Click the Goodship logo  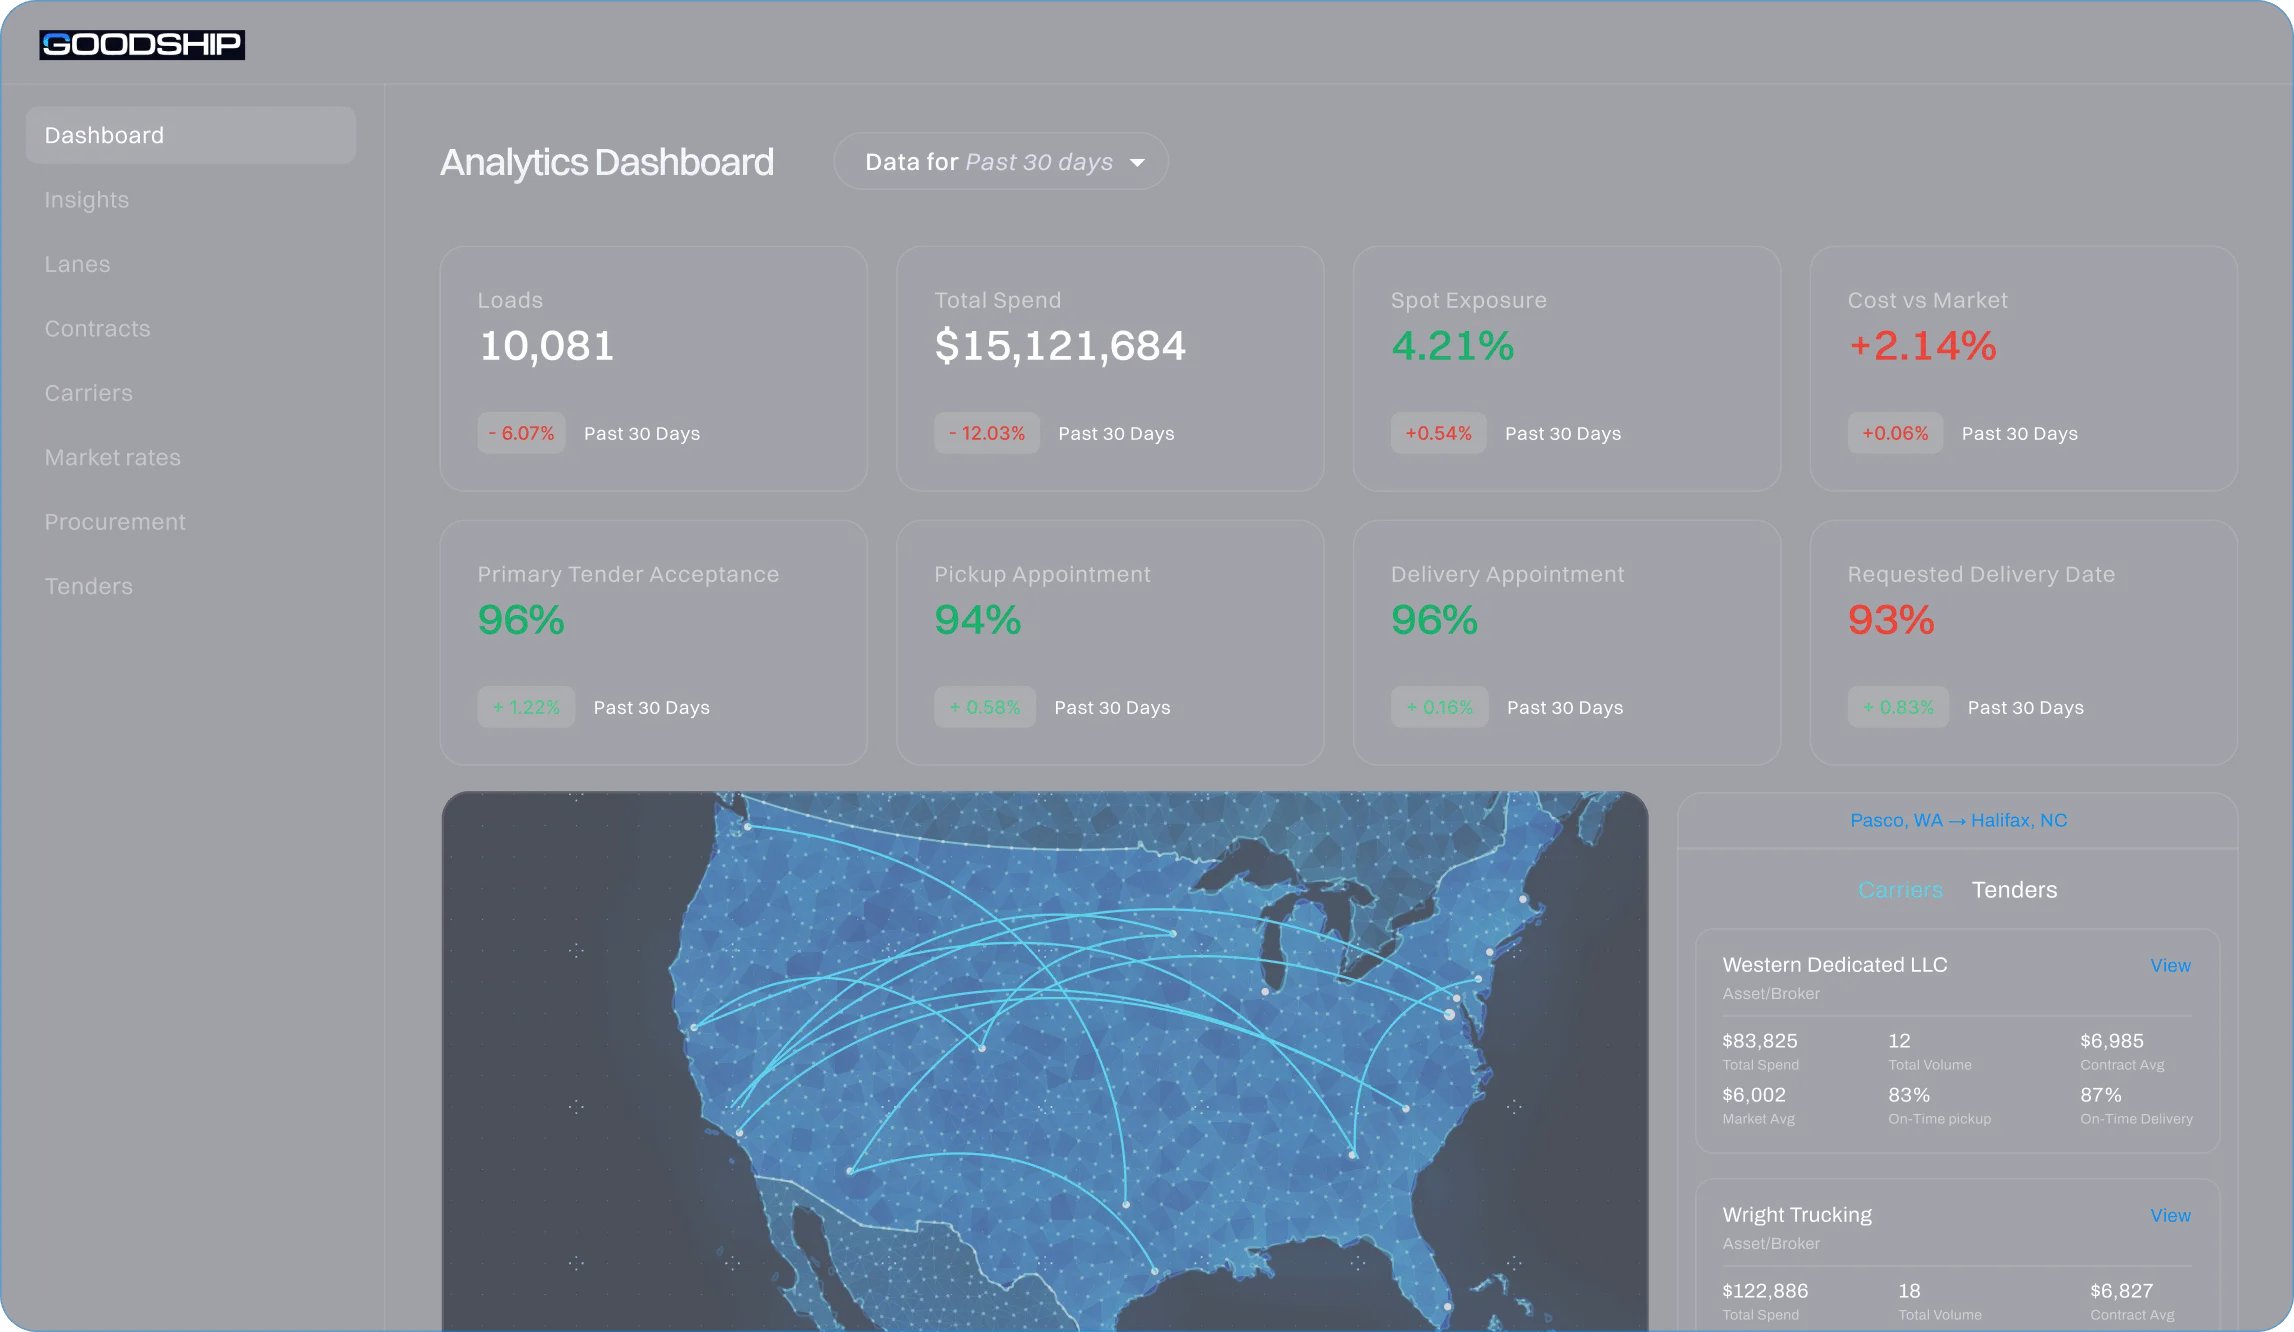coord(142,44)
